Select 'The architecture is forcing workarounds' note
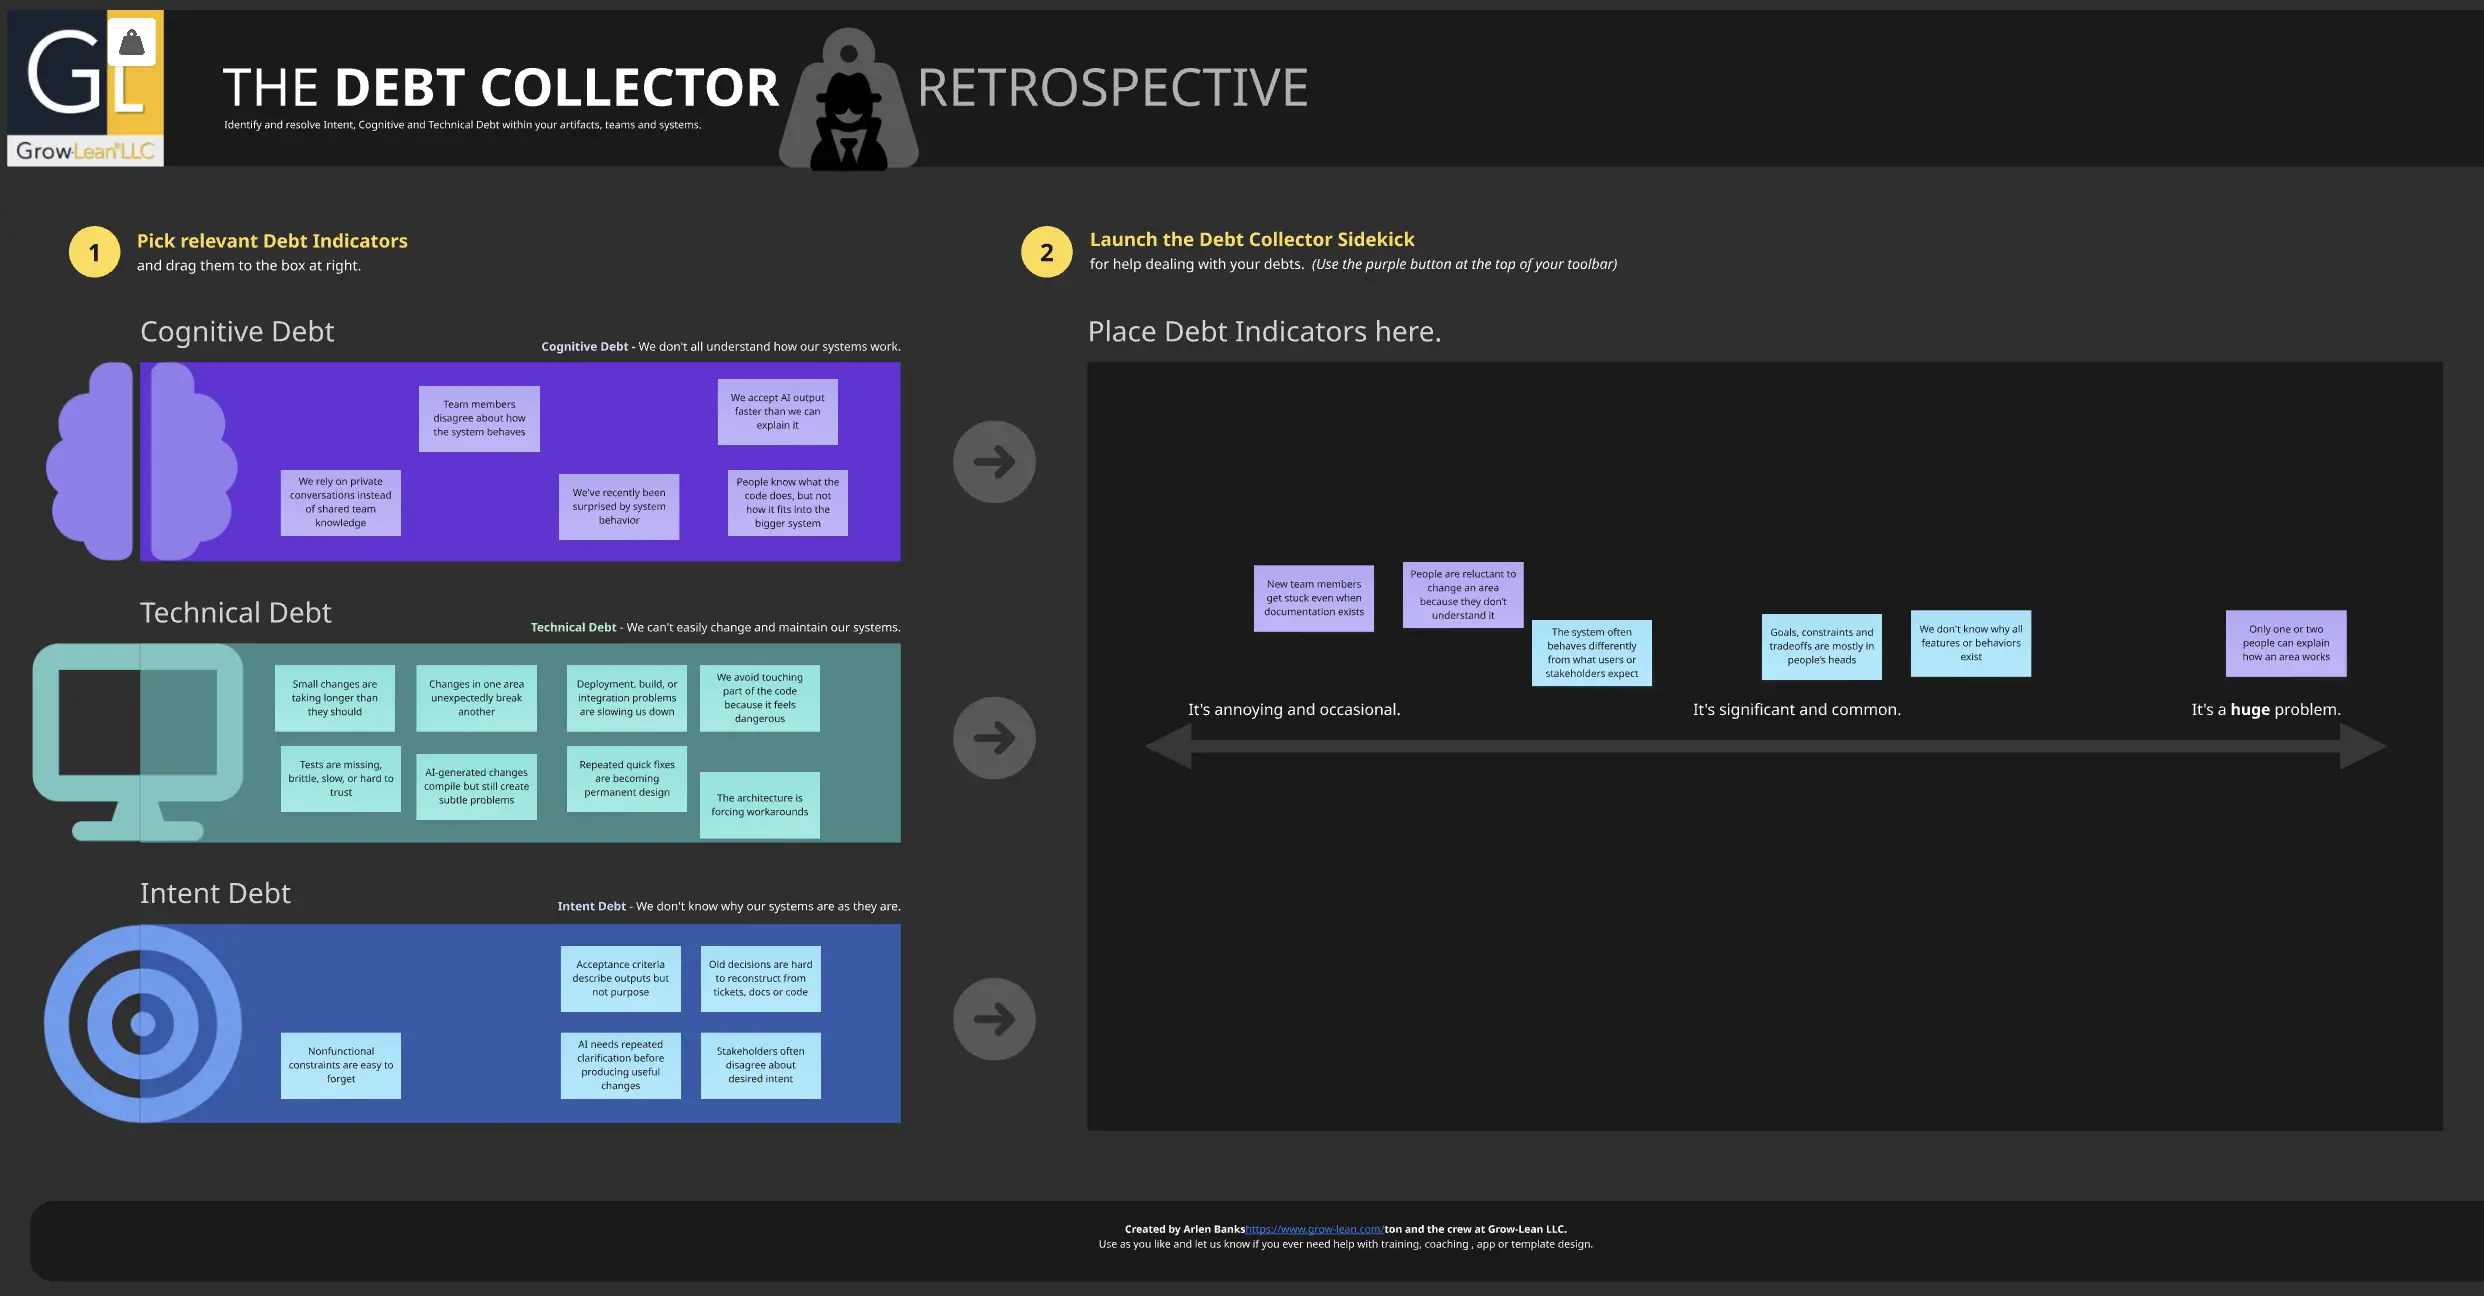The height and width of the screenshot is (1296, 2484). click(x=760, y=805)
